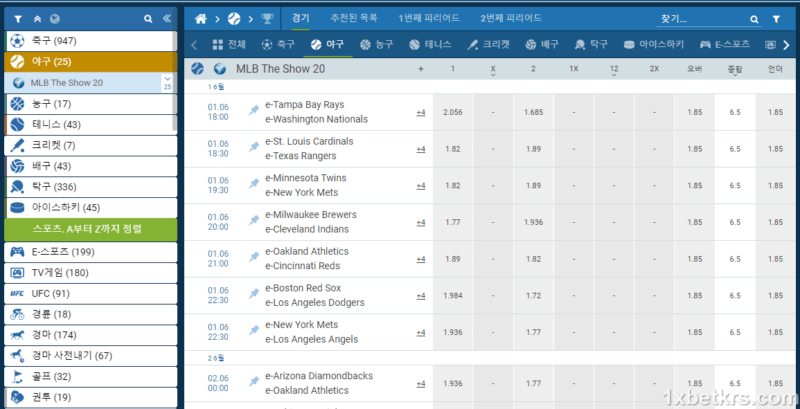Open E-스포츠 (199) in the sidebar

90,252
